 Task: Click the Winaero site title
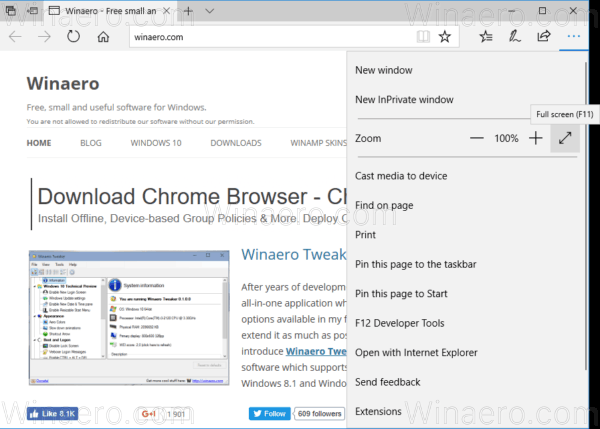tap(63, 83)
